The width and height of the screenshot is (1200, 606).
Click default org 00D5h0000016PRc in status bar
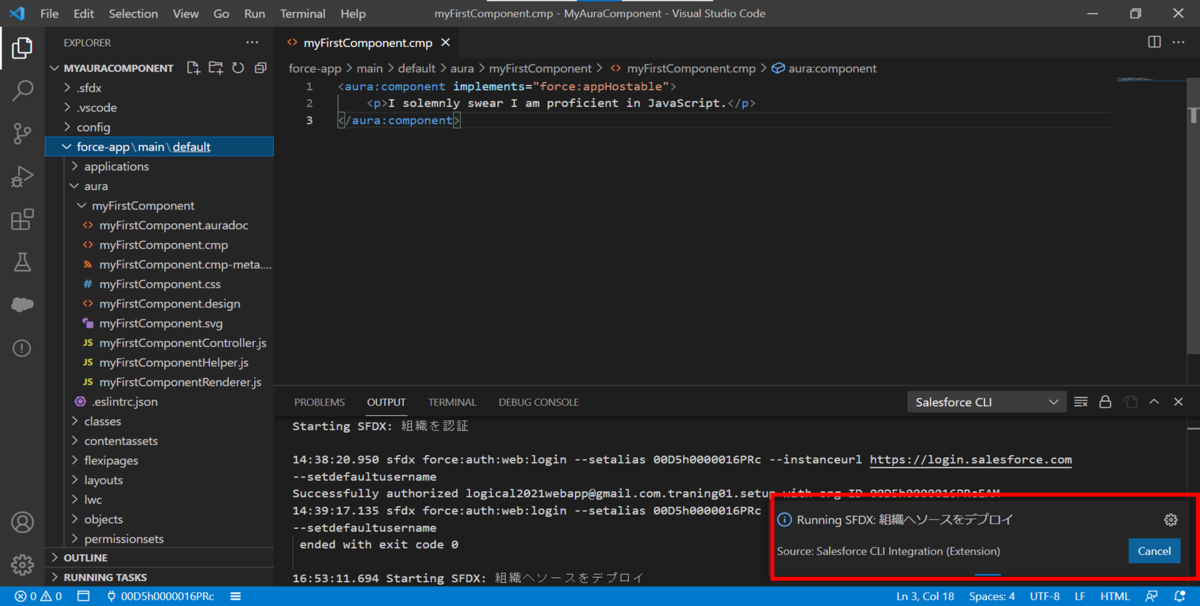pos(160,596)
